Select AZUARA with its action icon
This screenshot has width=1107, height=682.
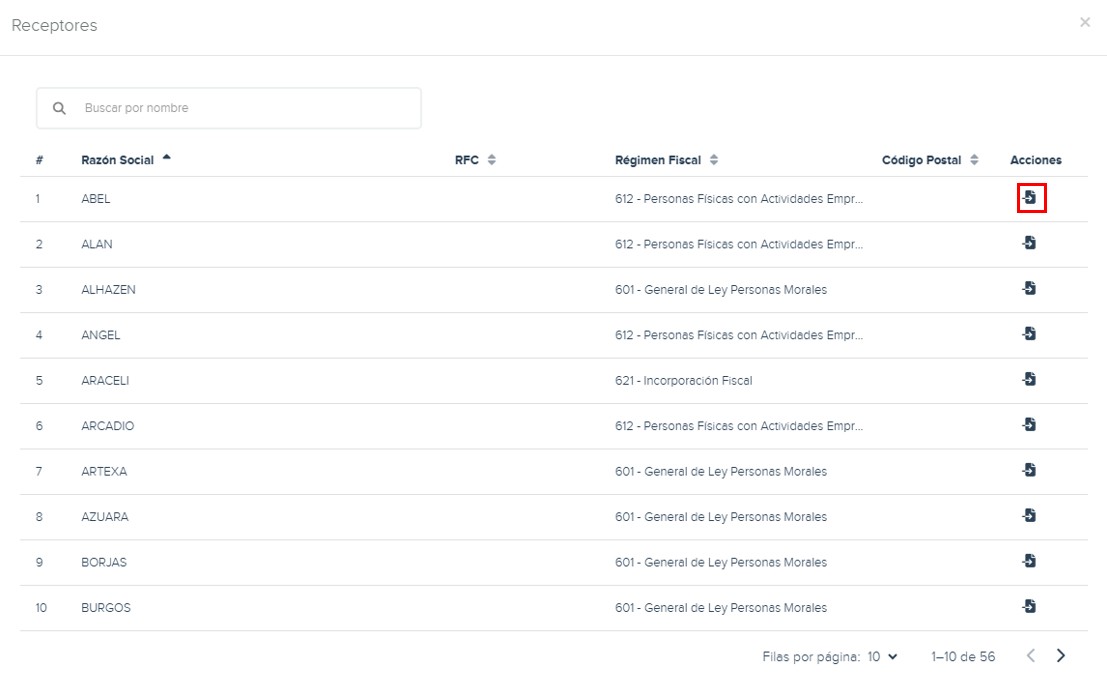pyautogui.click(x=1029, y=516)
